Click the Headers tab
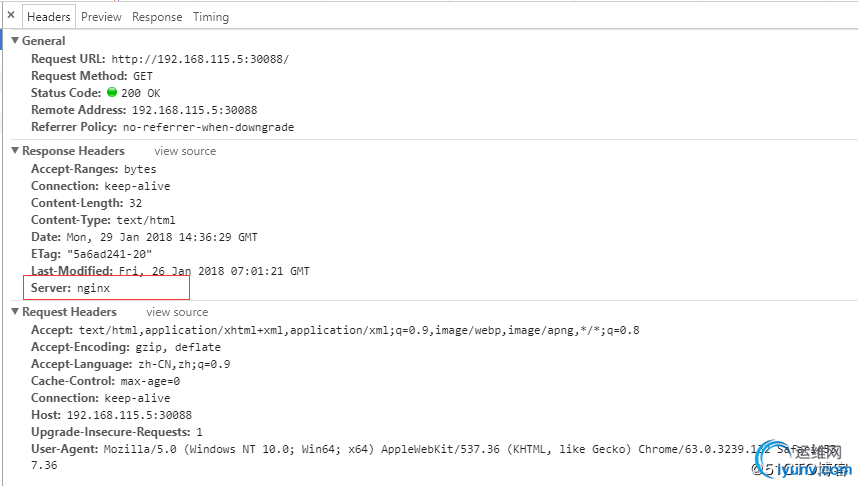The image size is (858, 486). pos(49,17)
